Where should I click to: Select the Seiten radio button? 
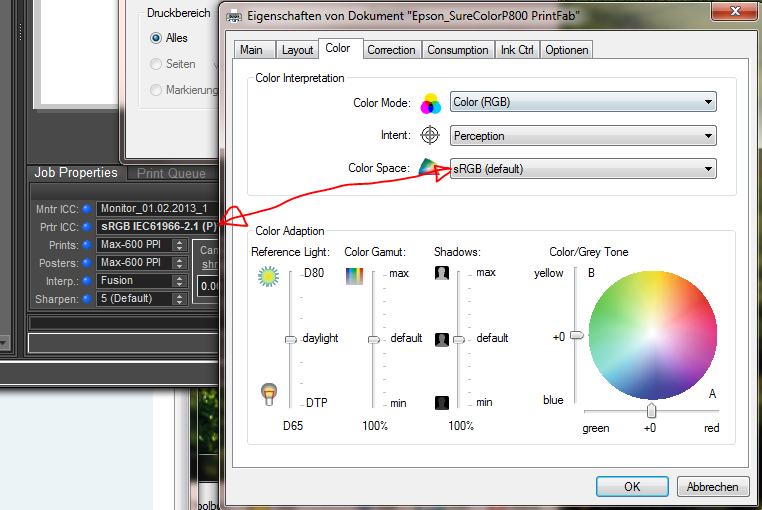point(156,64)
